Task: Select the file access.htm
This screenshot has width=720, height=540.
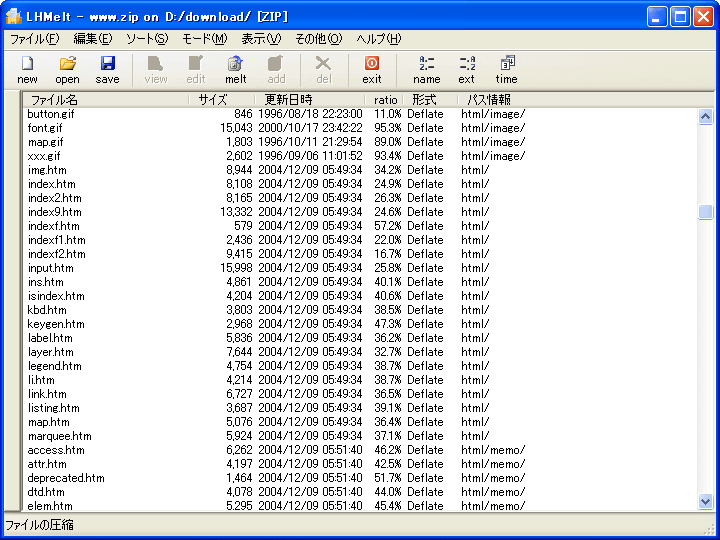Action: click(x=56, y=450)
